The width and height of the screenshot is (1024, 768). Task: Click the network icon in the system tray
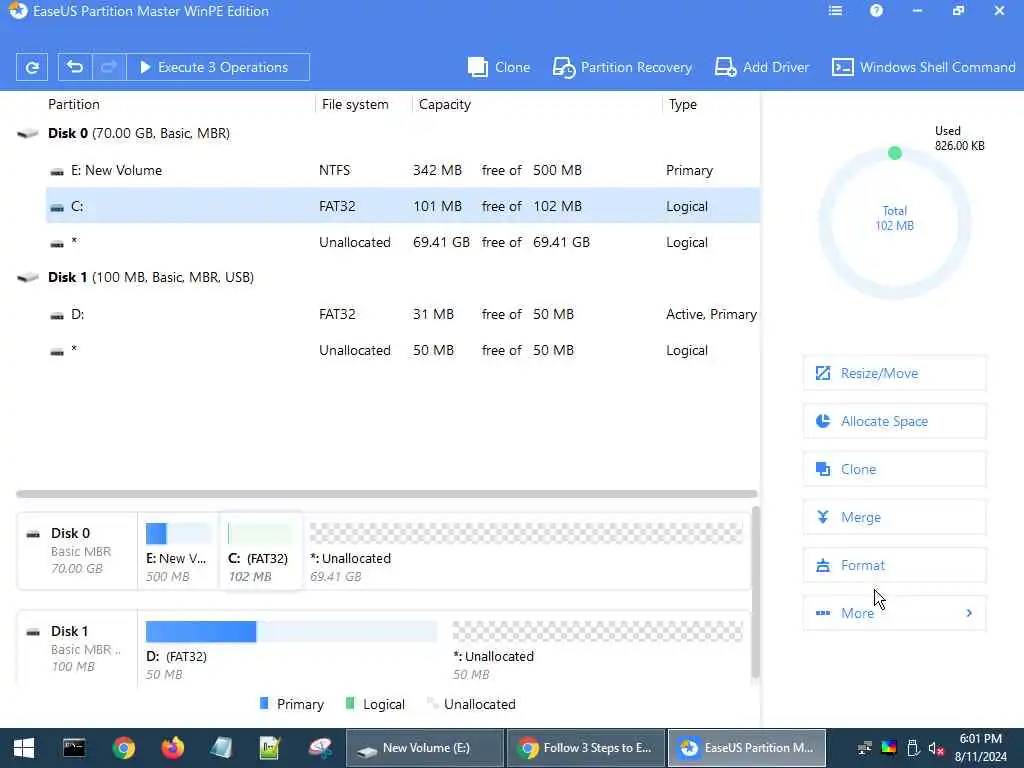click(x=864, y=748)
